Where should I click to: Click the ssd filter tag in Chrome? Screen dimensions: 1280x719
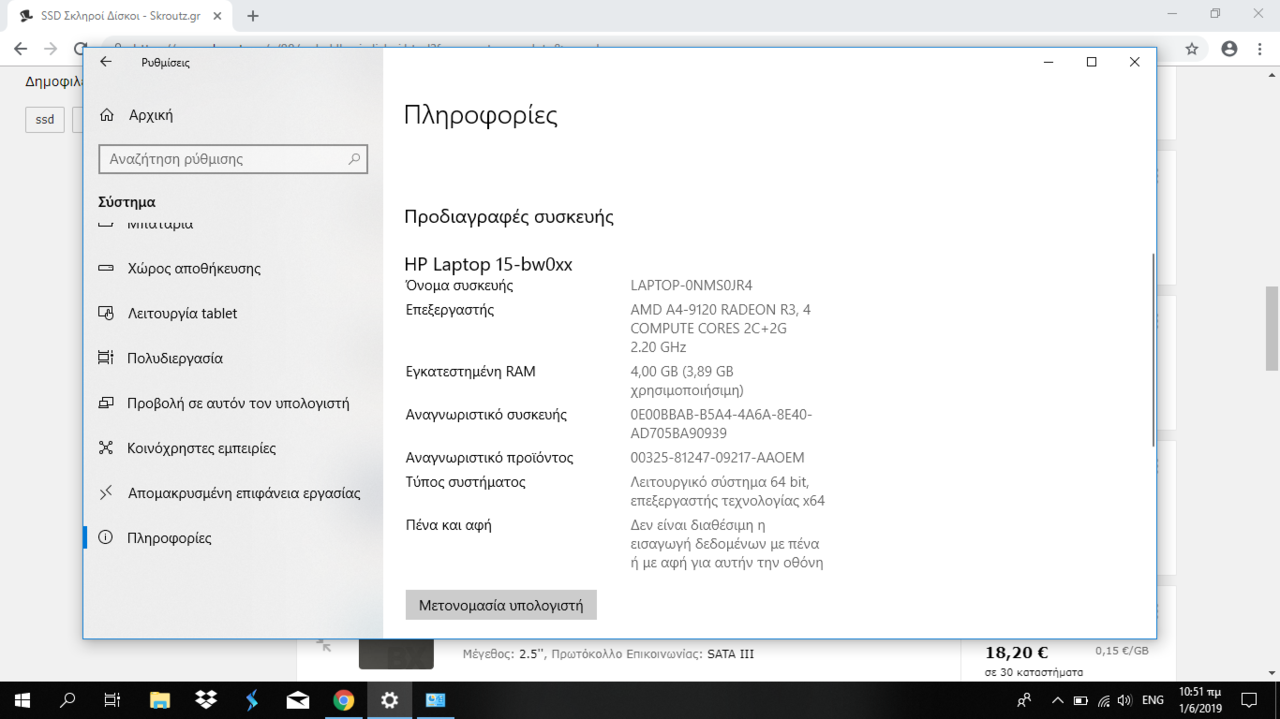(x=45, y=119)
